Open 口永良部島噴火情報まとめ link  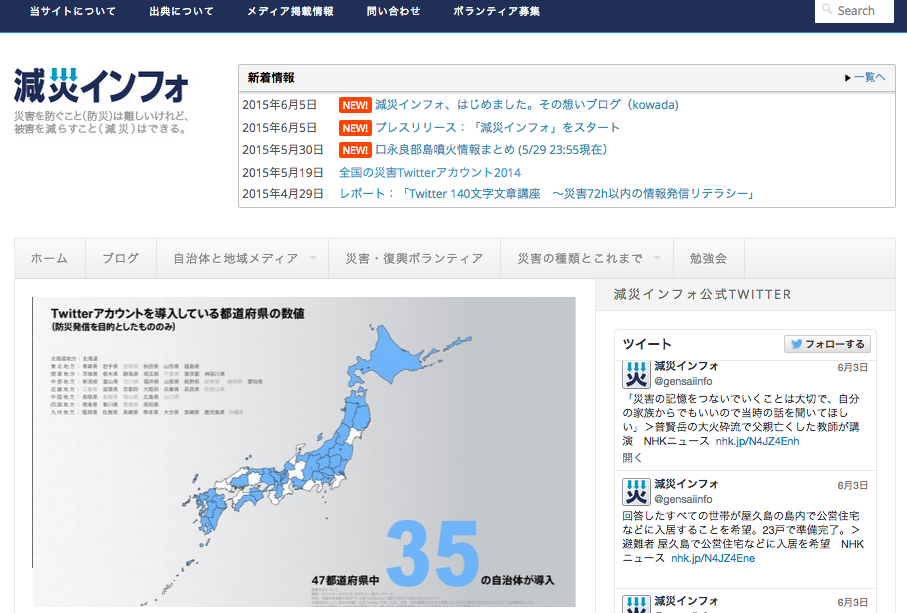coord(491,150)
